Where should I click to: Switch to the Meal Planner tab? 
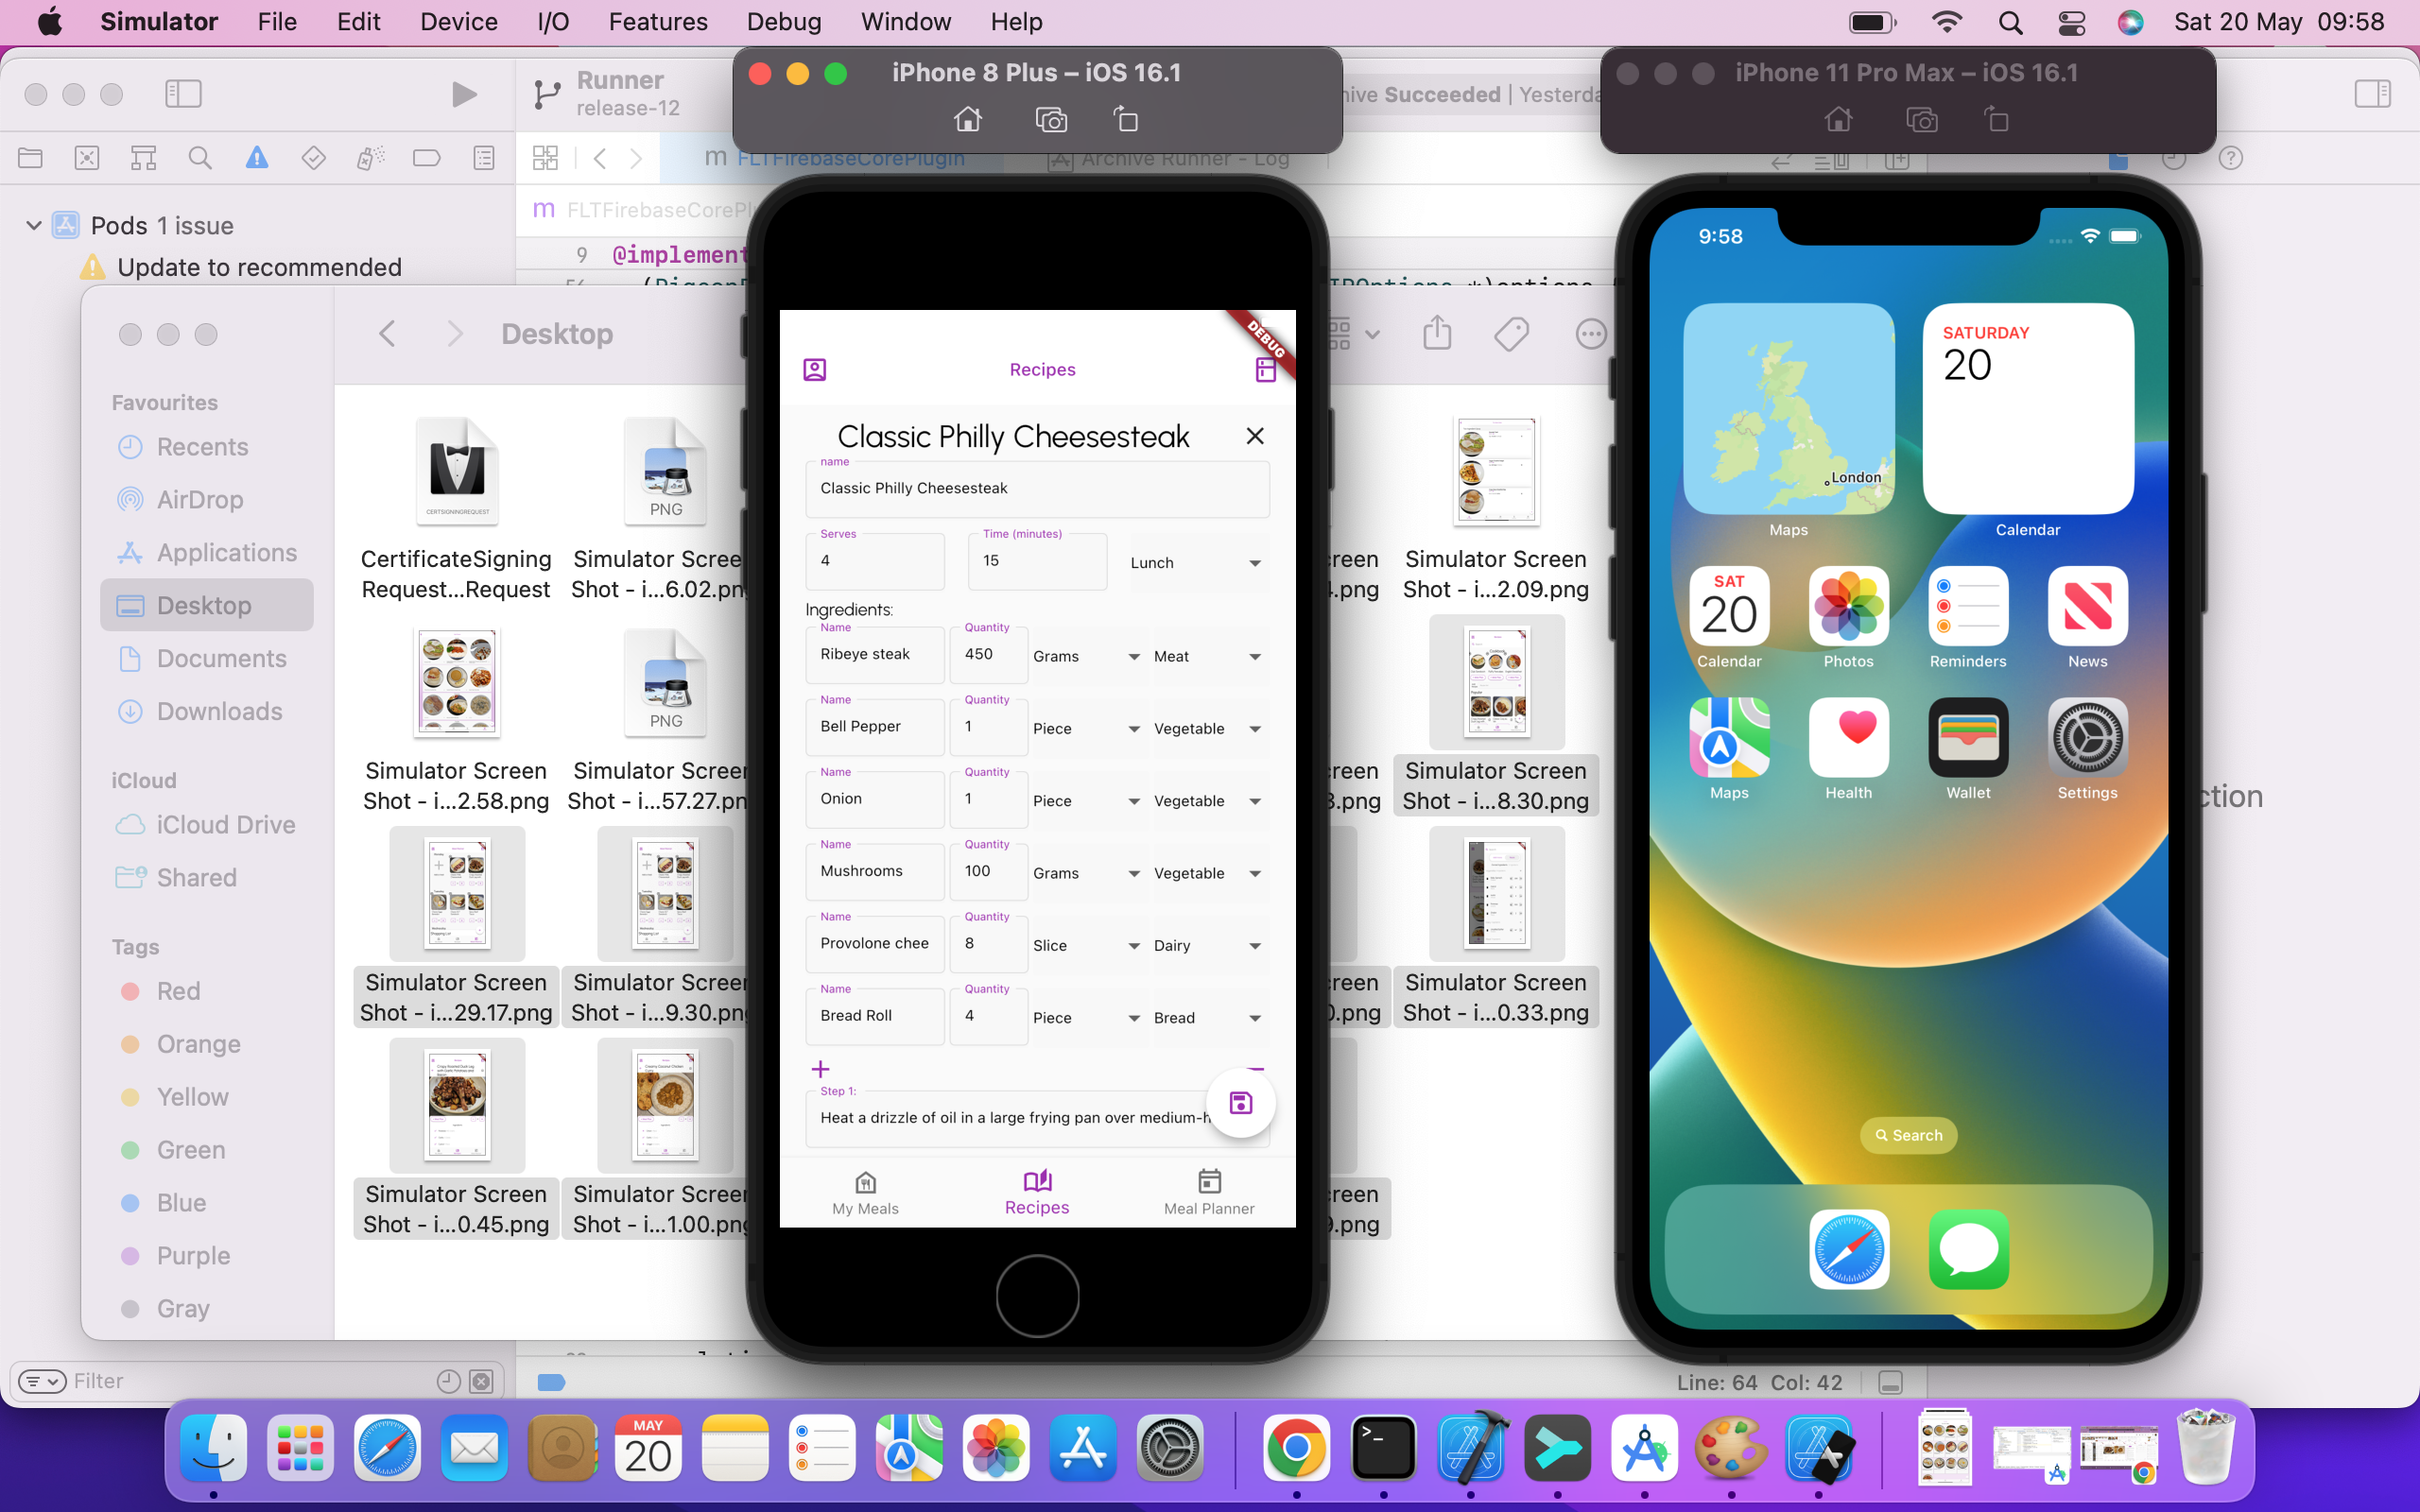pyautogui.click(x=1208, y=1192)
